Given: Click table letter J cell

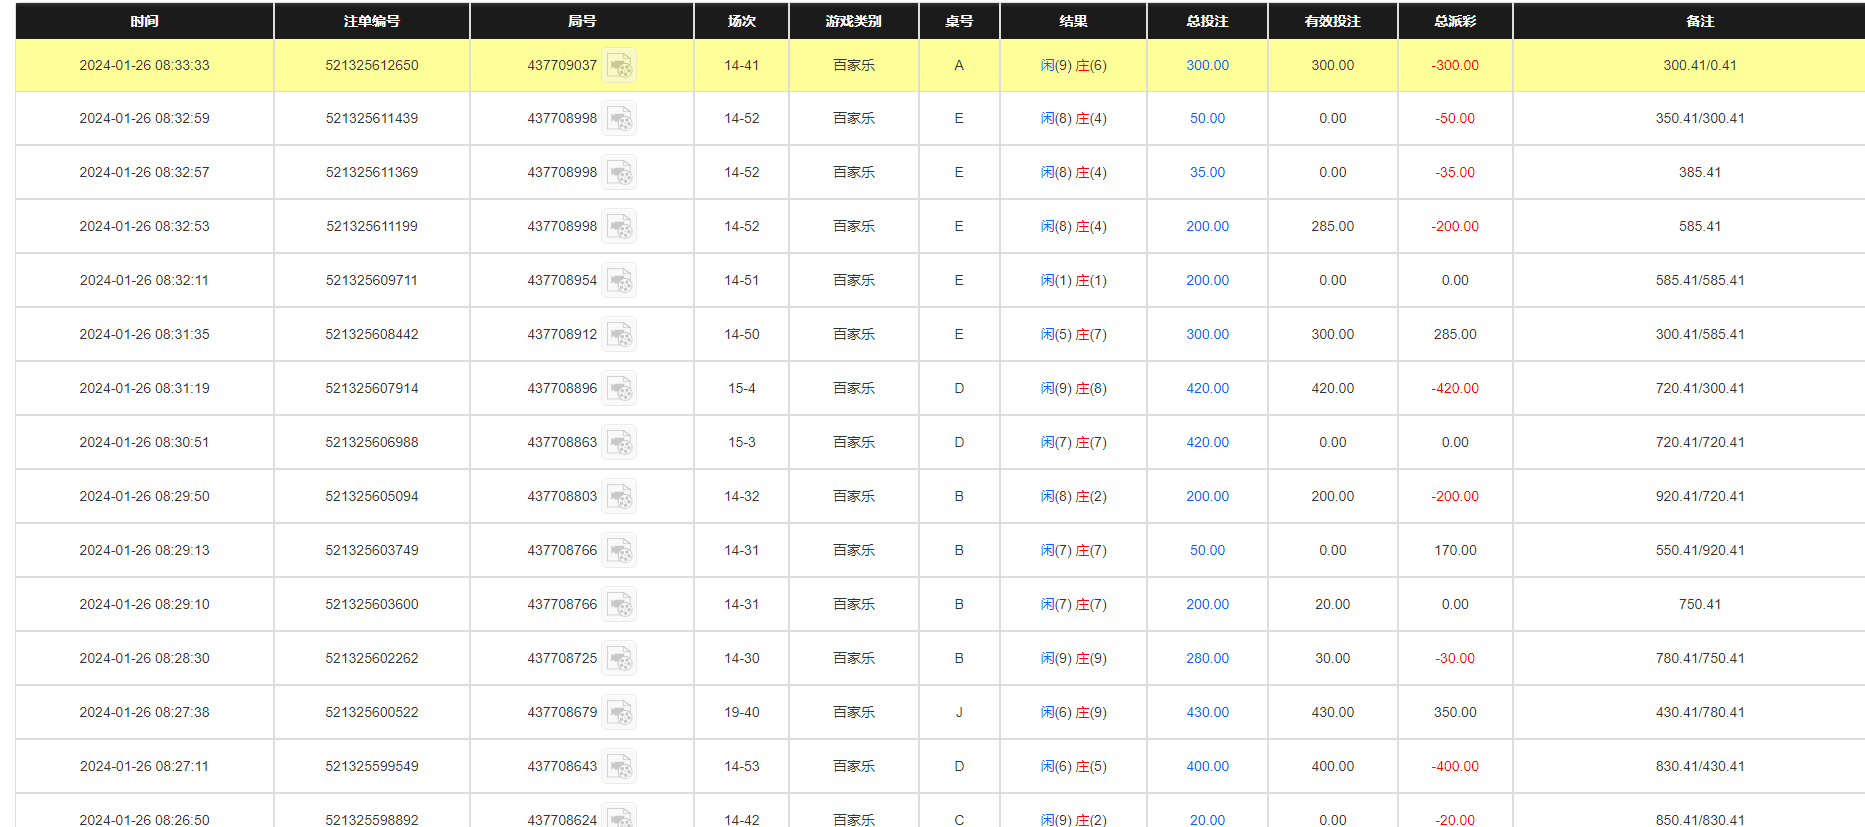Looking at the screenshot, I should (959, 712).
